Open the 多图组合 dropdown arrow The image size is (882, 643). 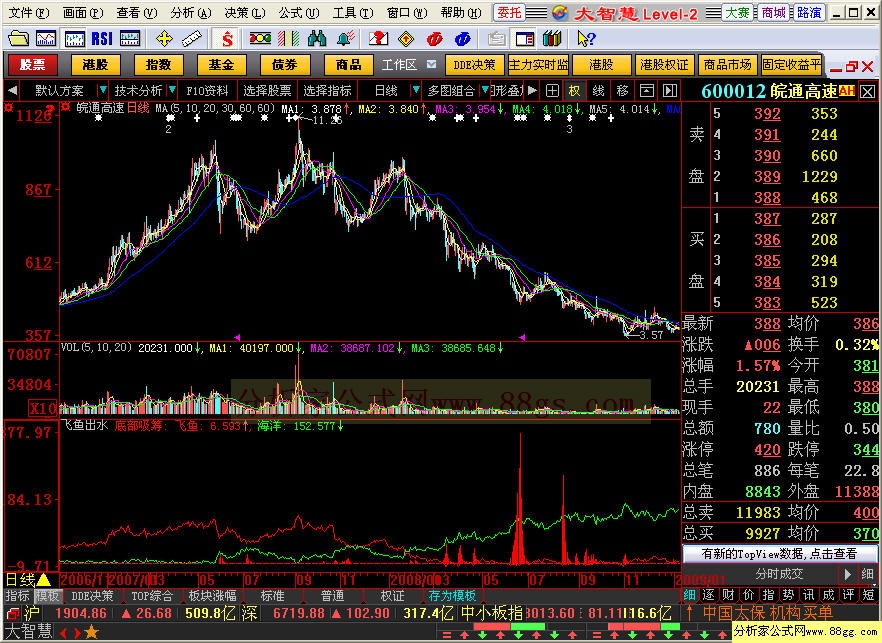[485, 90]
